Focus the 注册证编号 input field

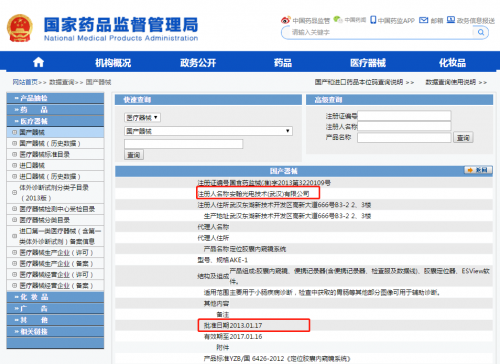pos(404,116)
